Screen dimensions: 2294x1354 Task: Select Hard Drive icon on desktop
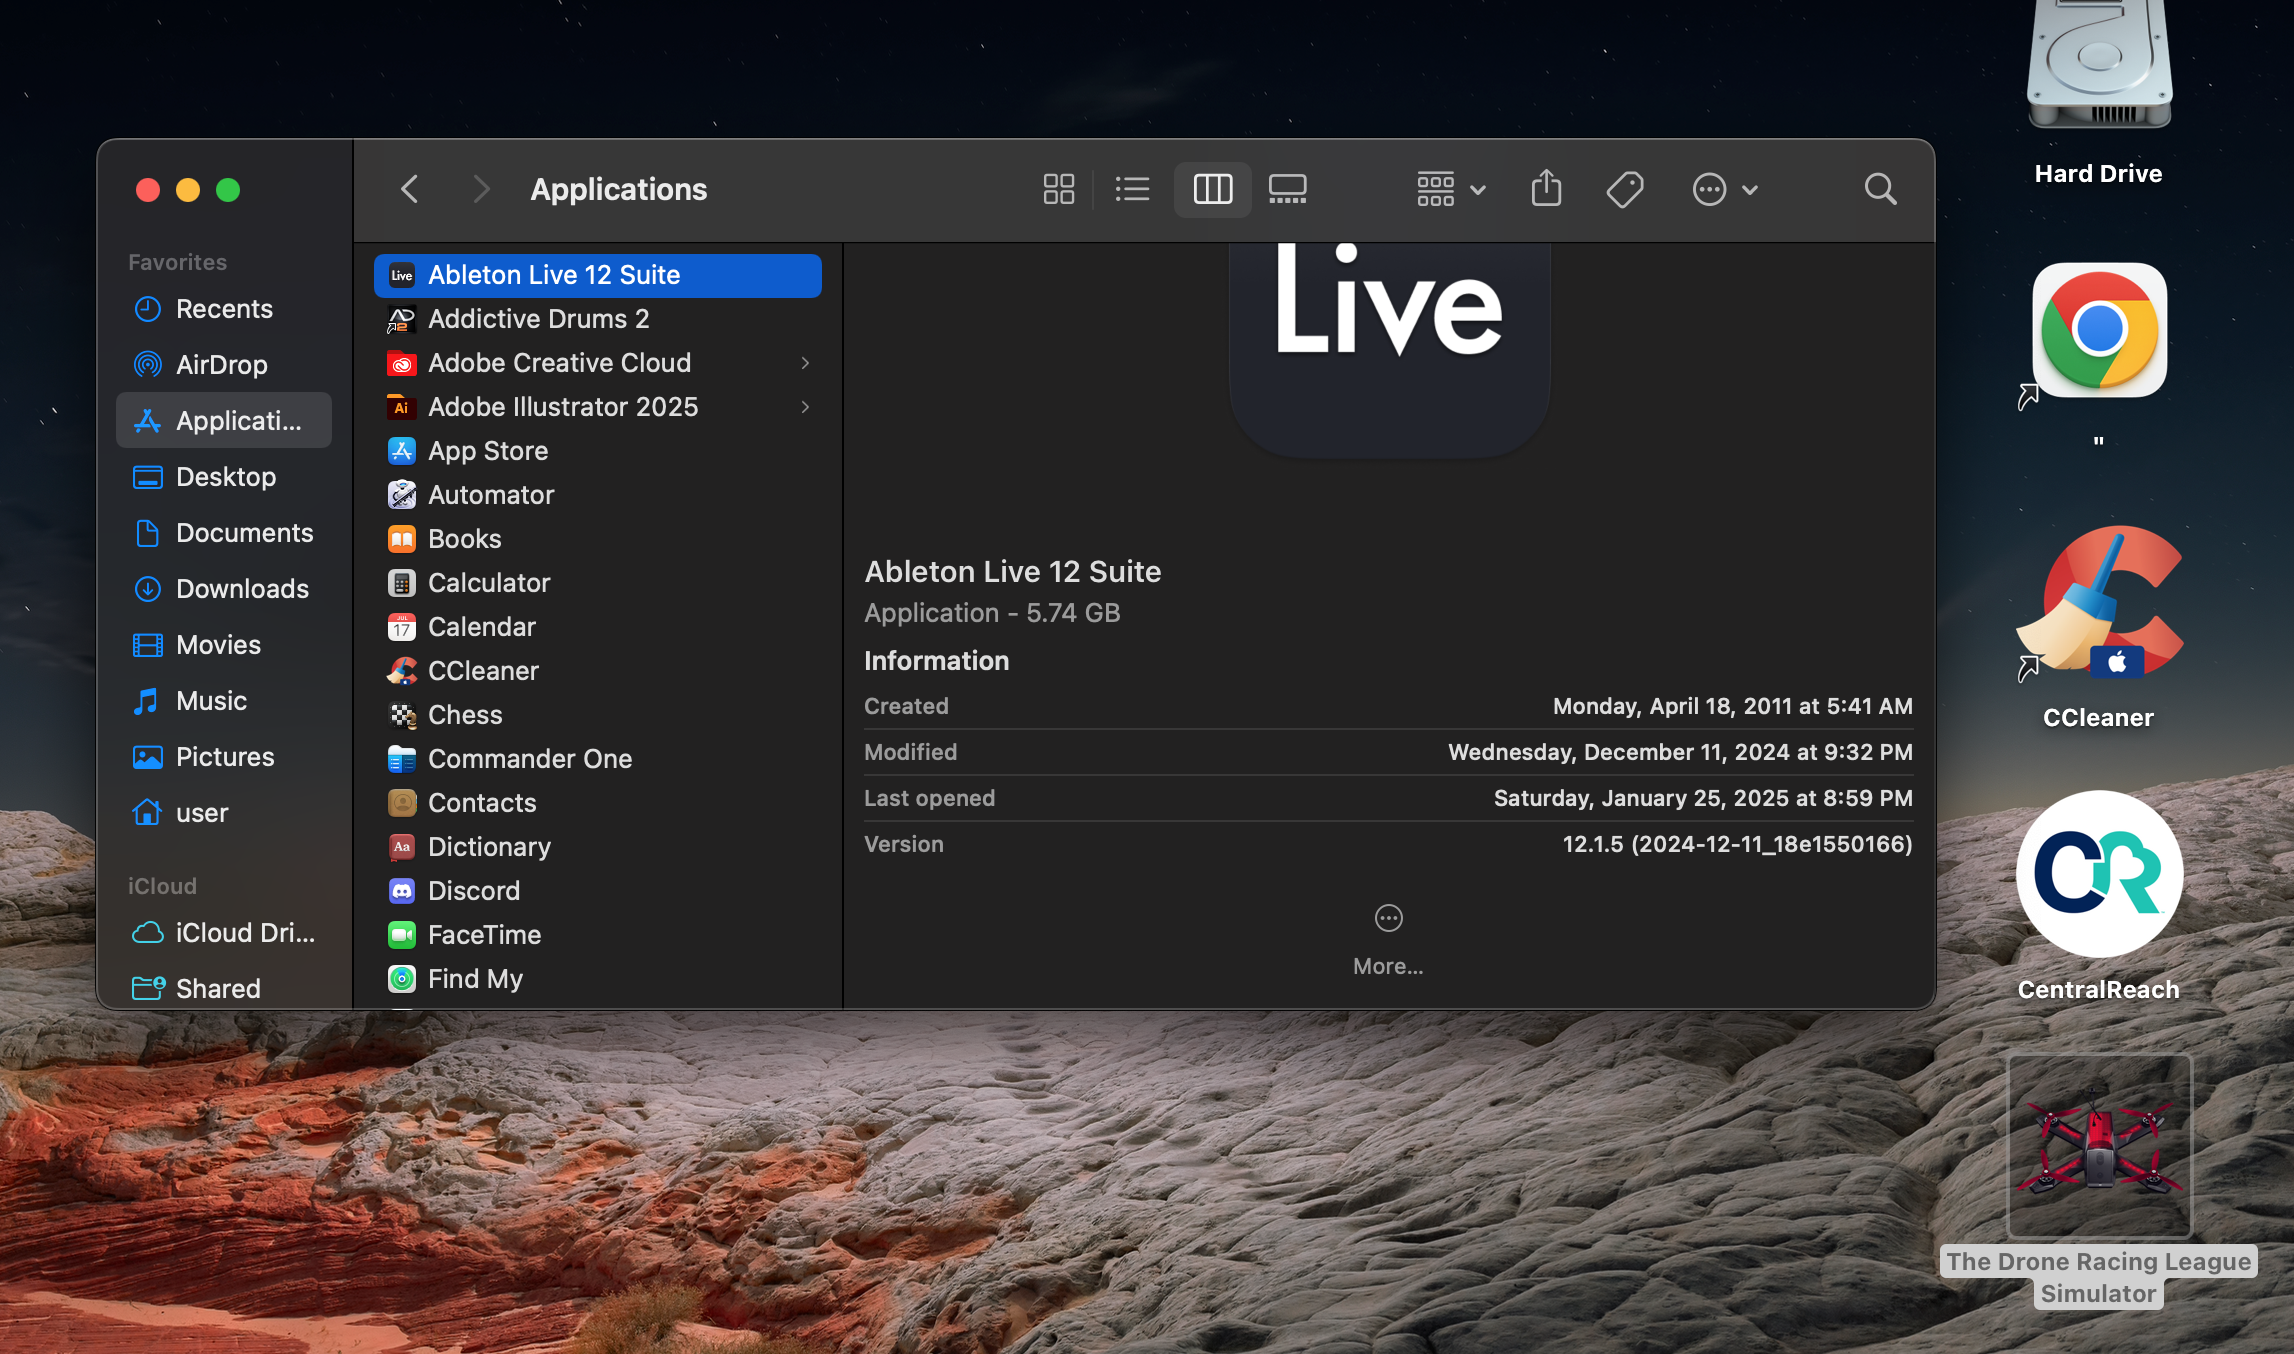[x=2099, y=66]
